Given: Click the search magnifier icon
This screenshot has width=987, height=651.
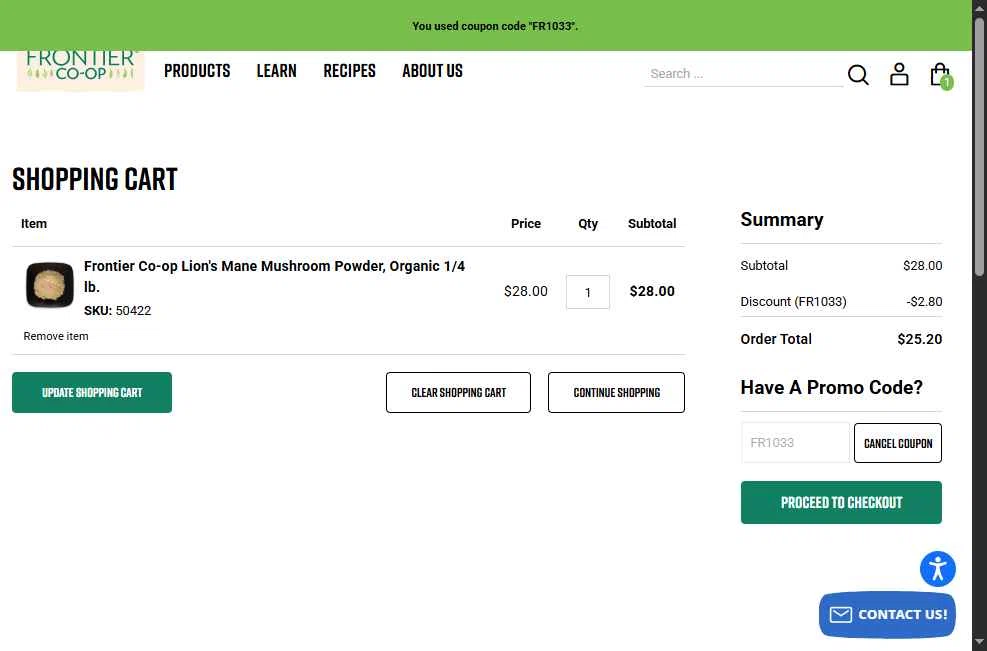Looking at the screenshot, I should (x=858, y=74).
